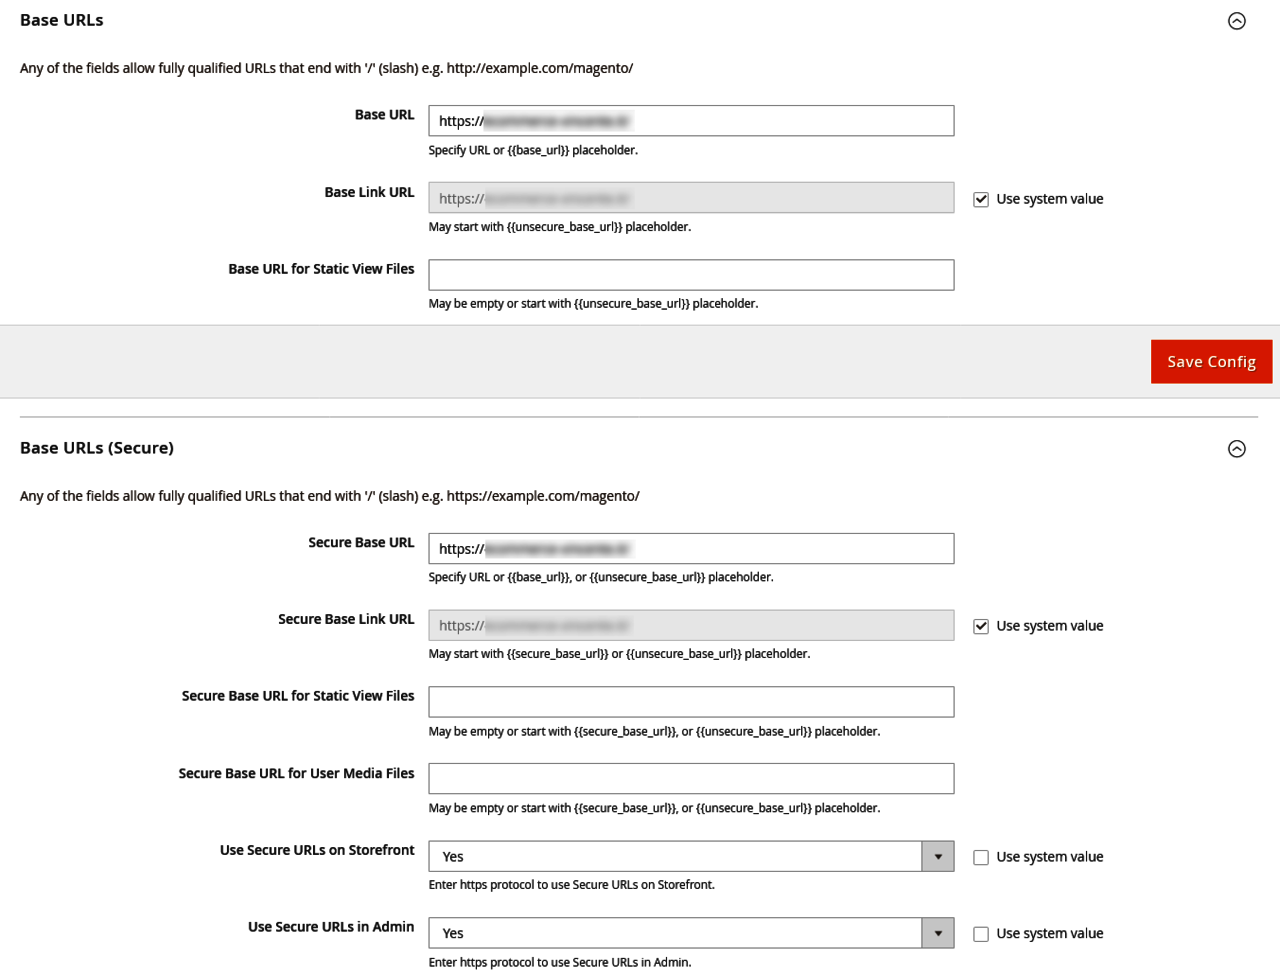
Task: Click the disabled Base Link URL field
Action: [691, 198]
